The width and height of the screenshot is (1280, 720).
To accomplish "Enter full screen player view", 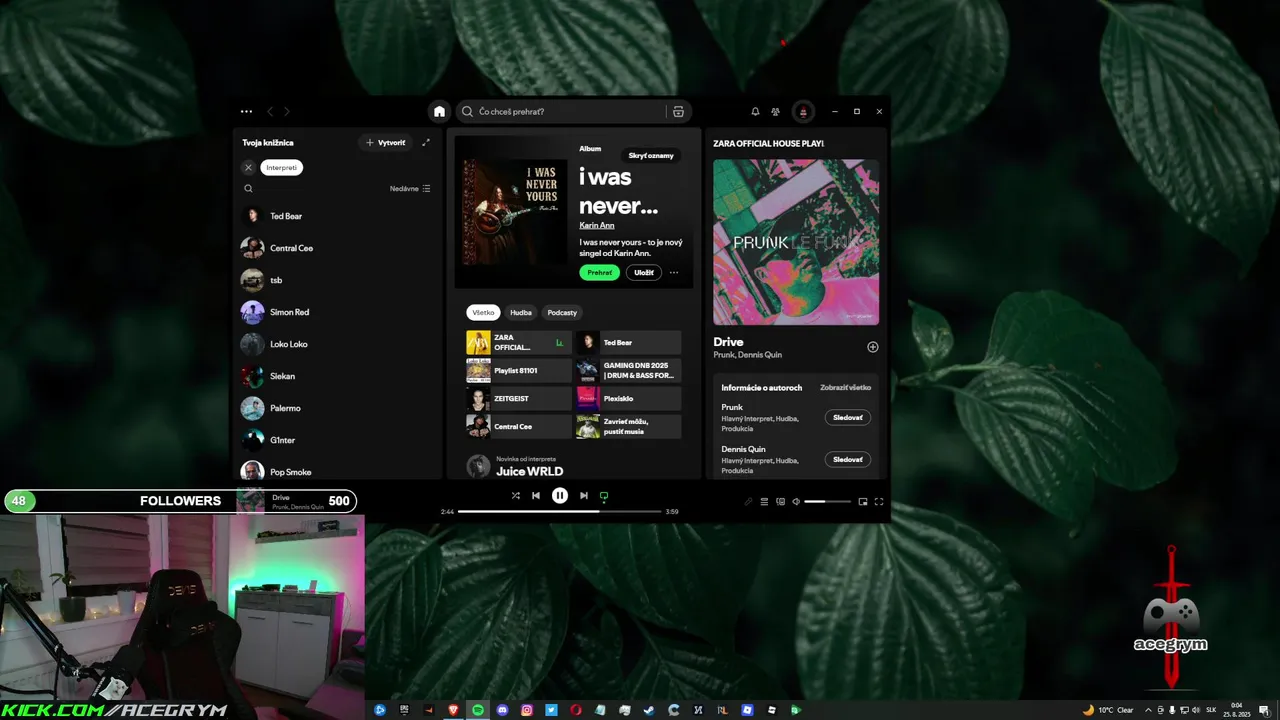I will click(879, 502).
